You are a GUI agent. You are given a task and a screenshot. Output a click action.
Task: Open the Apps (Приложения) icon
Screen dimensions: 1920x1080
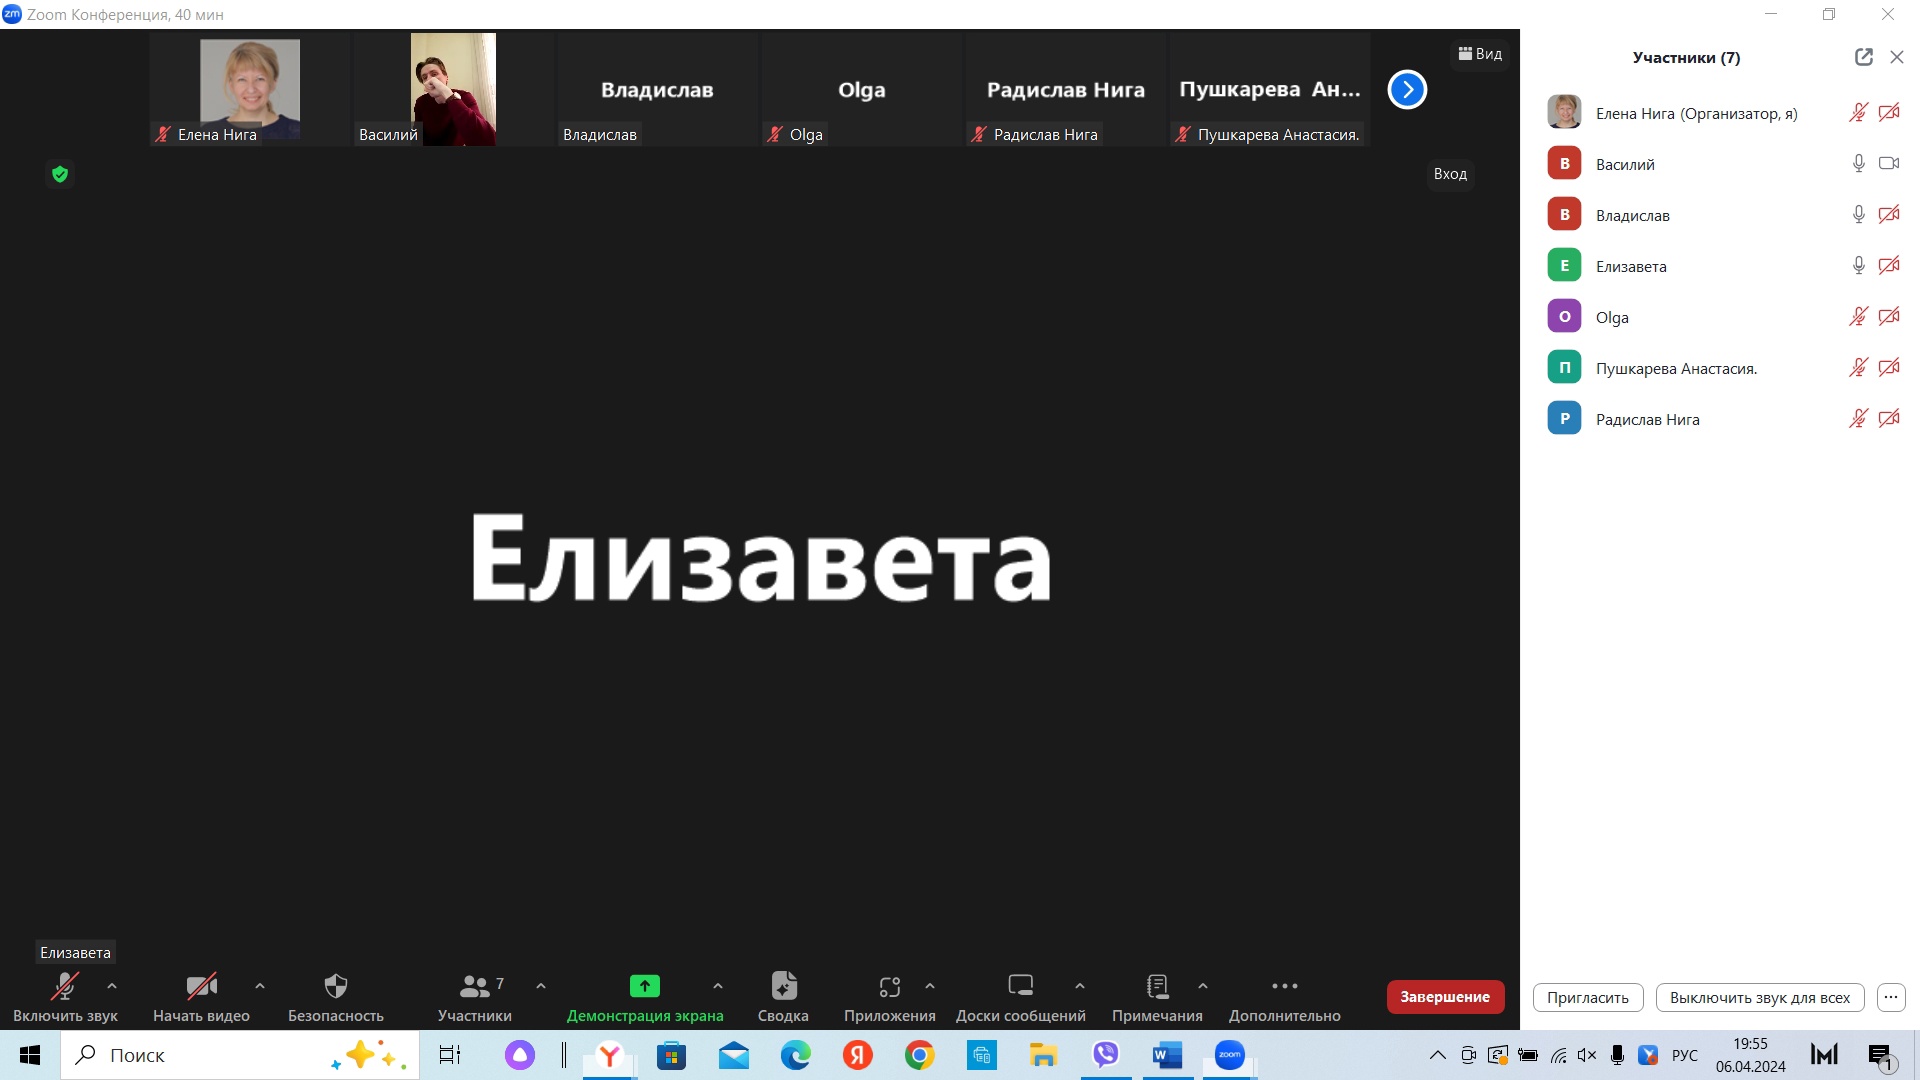pos(889,987)
